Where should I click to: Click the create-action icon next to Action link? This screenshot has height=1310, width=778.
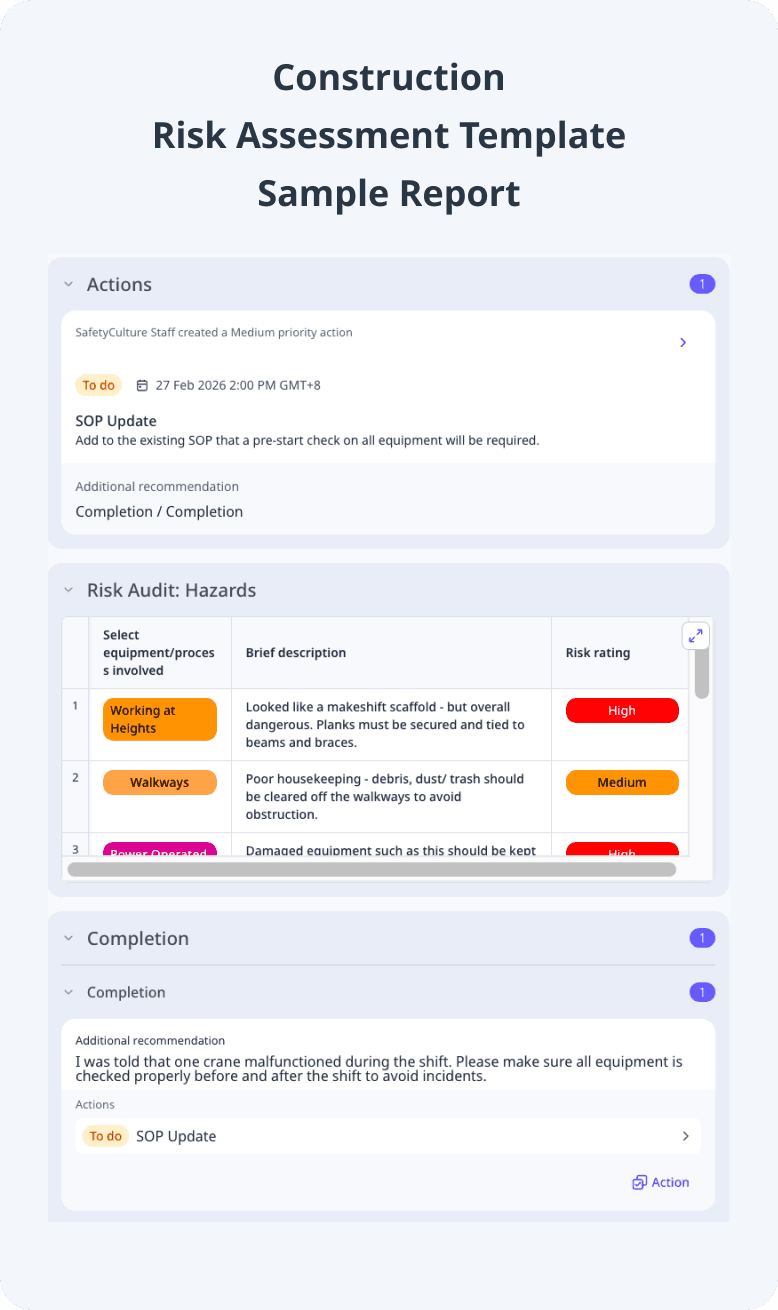tap(638, 1182)
